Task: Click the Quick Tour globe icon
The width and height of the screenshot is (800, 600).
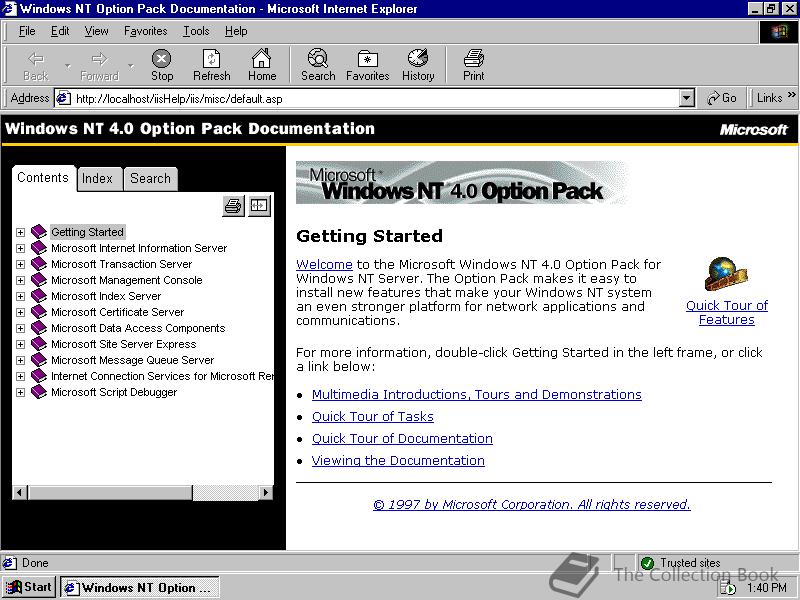Action: (726, 274)
